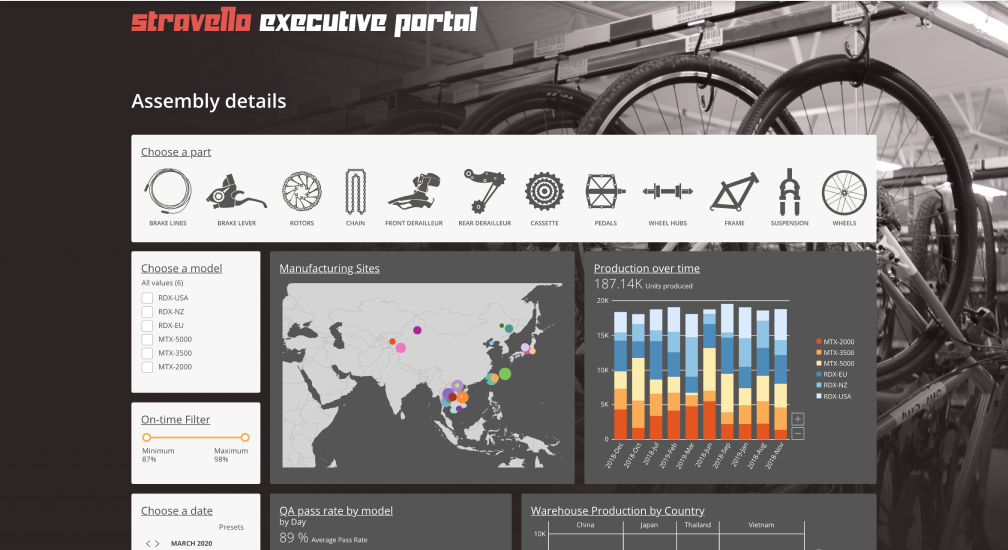Click the 2018-Dec production bar

[x=620, y=376]
